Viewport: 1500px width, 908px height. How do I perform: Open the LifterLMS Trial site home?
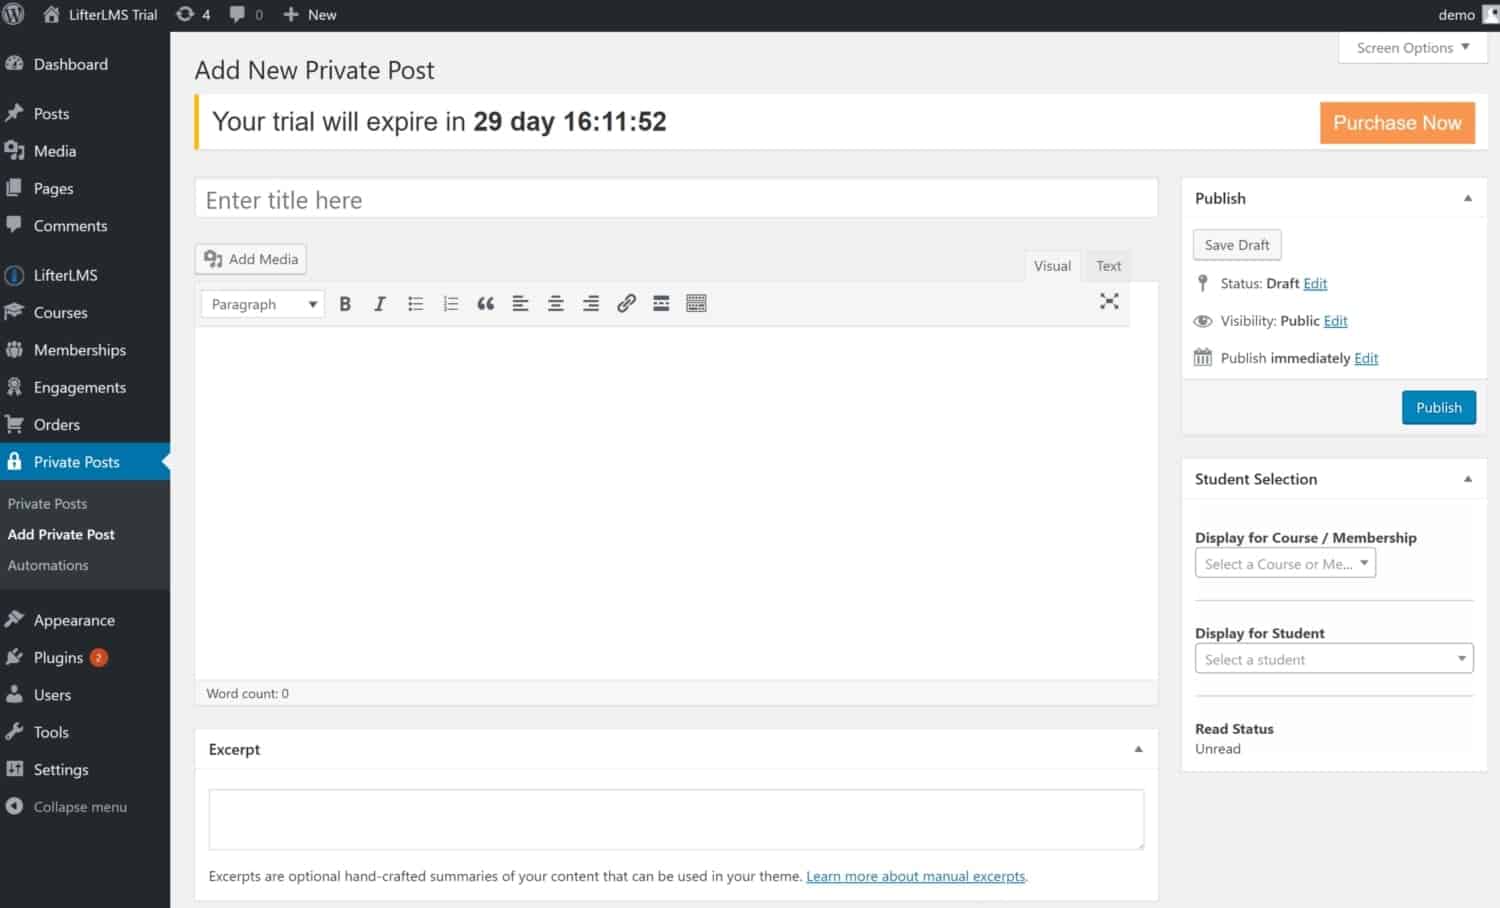coord(100,14)
